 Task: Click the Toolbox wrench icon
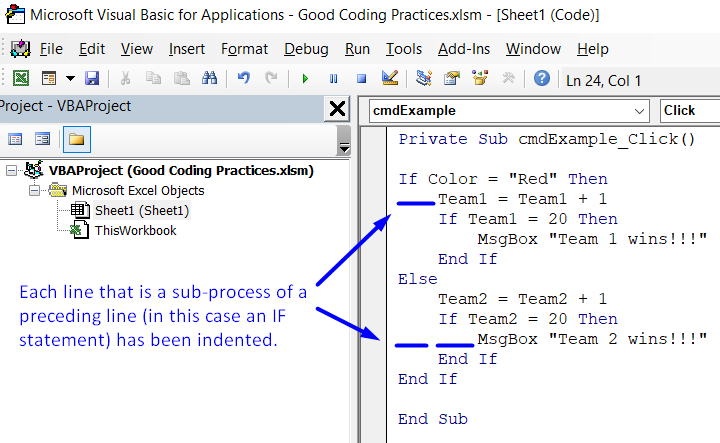508,79
